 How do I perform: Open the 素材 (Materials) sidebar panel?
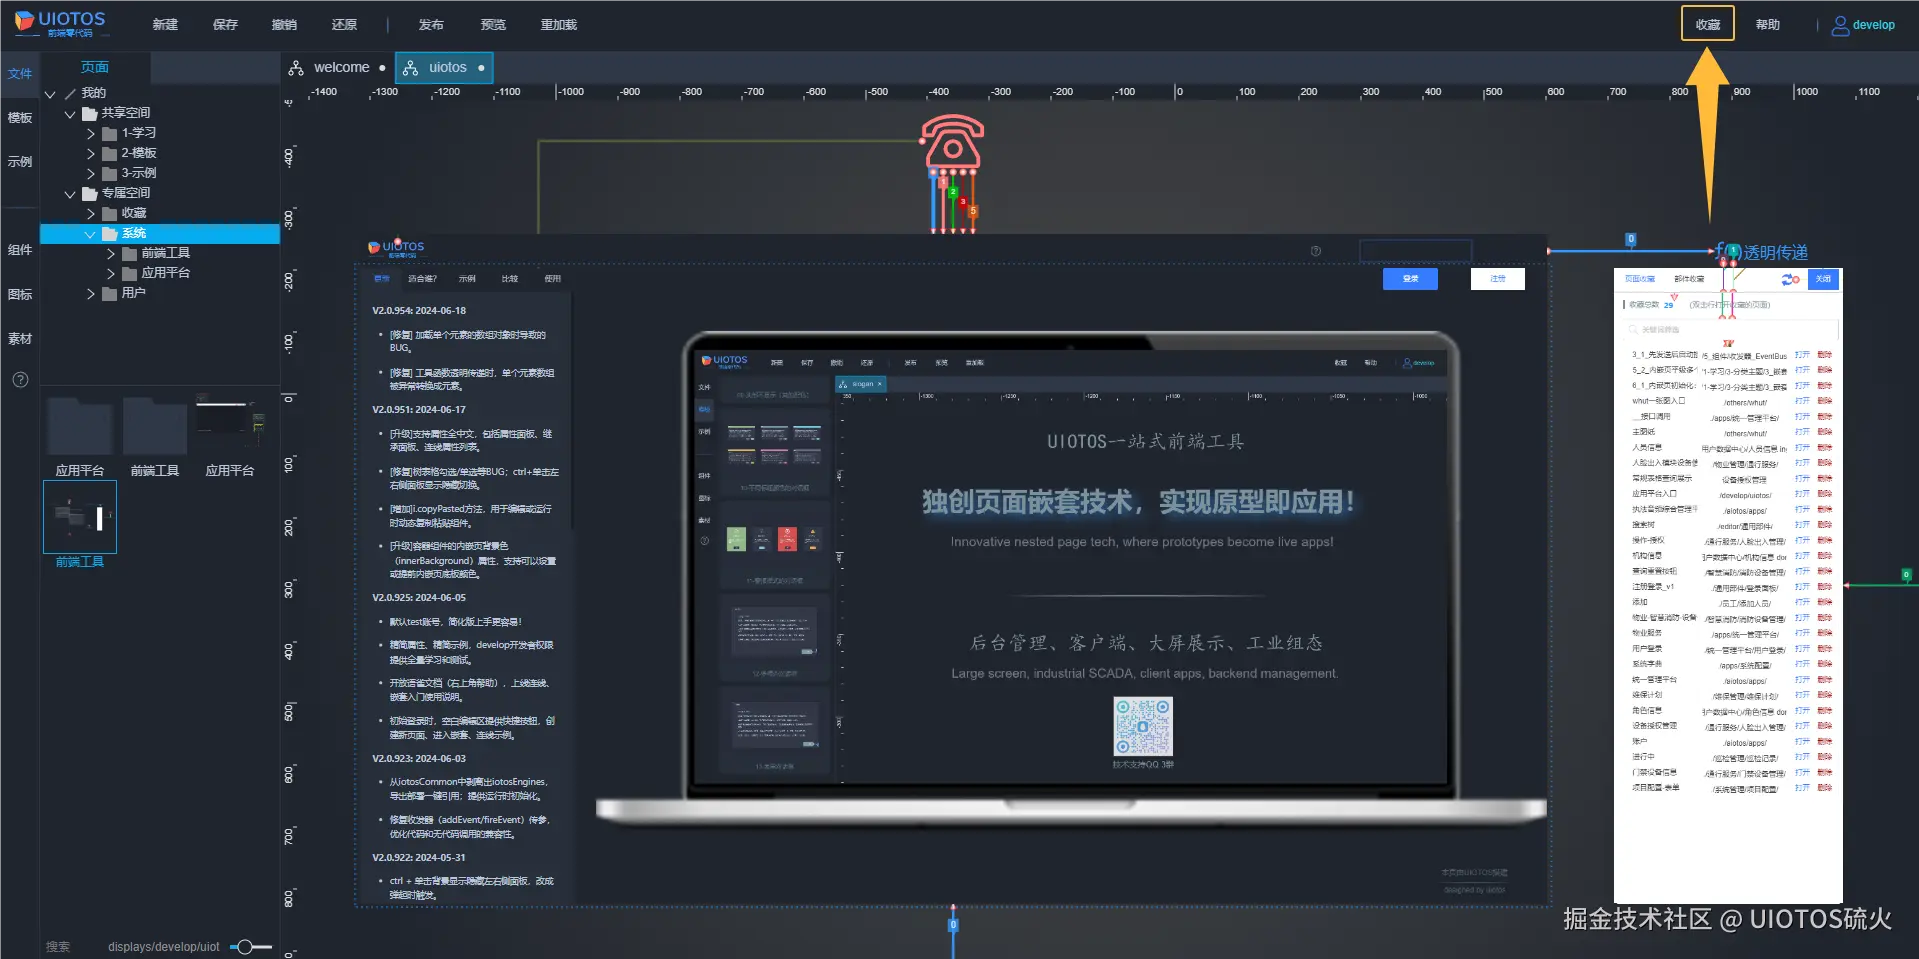coord(19,338)
